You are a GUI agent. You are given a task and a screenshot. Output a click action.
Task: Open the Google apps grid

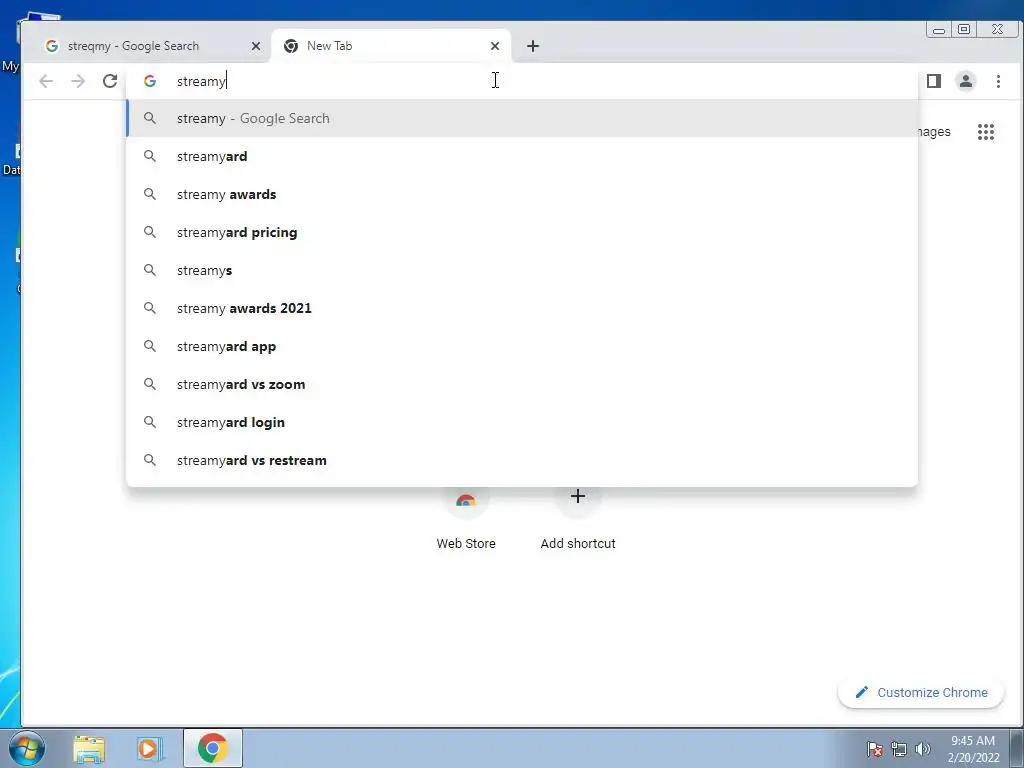pos(985,132)
